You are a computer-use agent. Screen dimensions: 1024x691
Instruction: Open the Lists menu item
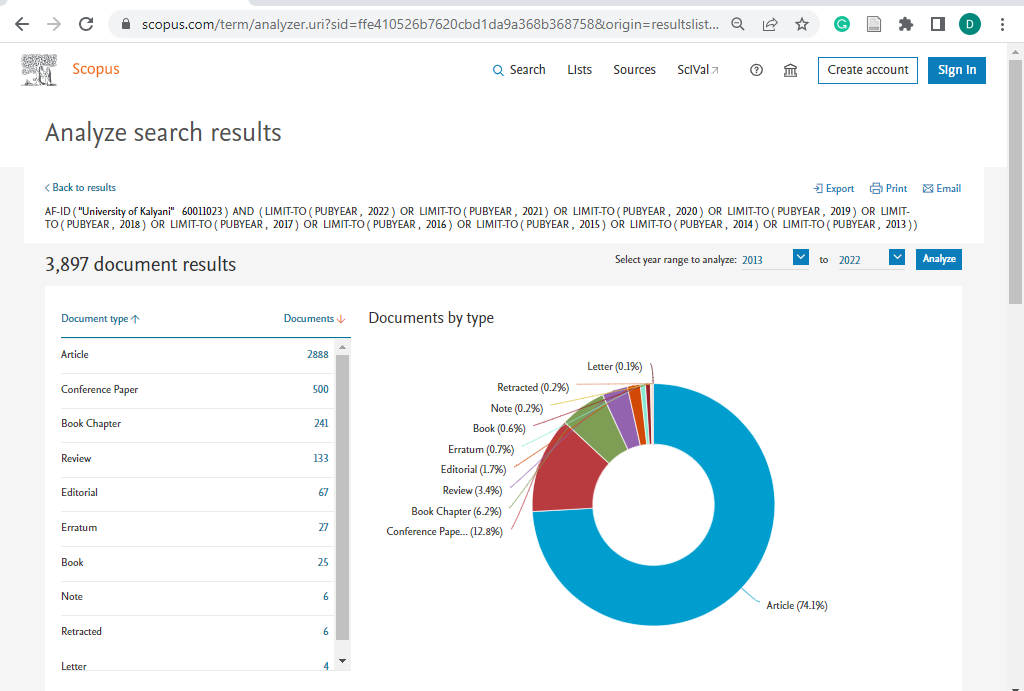pyautogui.click(x=579, y=70)
